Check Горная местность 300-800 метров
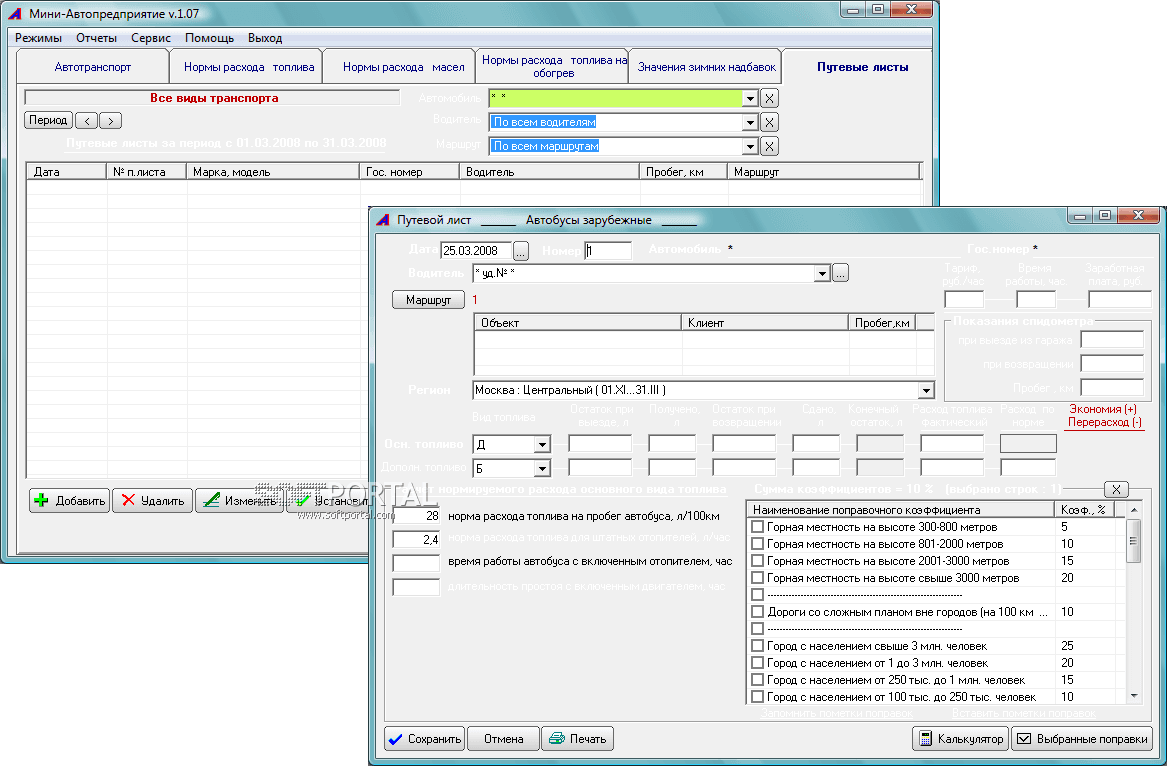Screen dimensions: 1167x766 tap(758, 526)
